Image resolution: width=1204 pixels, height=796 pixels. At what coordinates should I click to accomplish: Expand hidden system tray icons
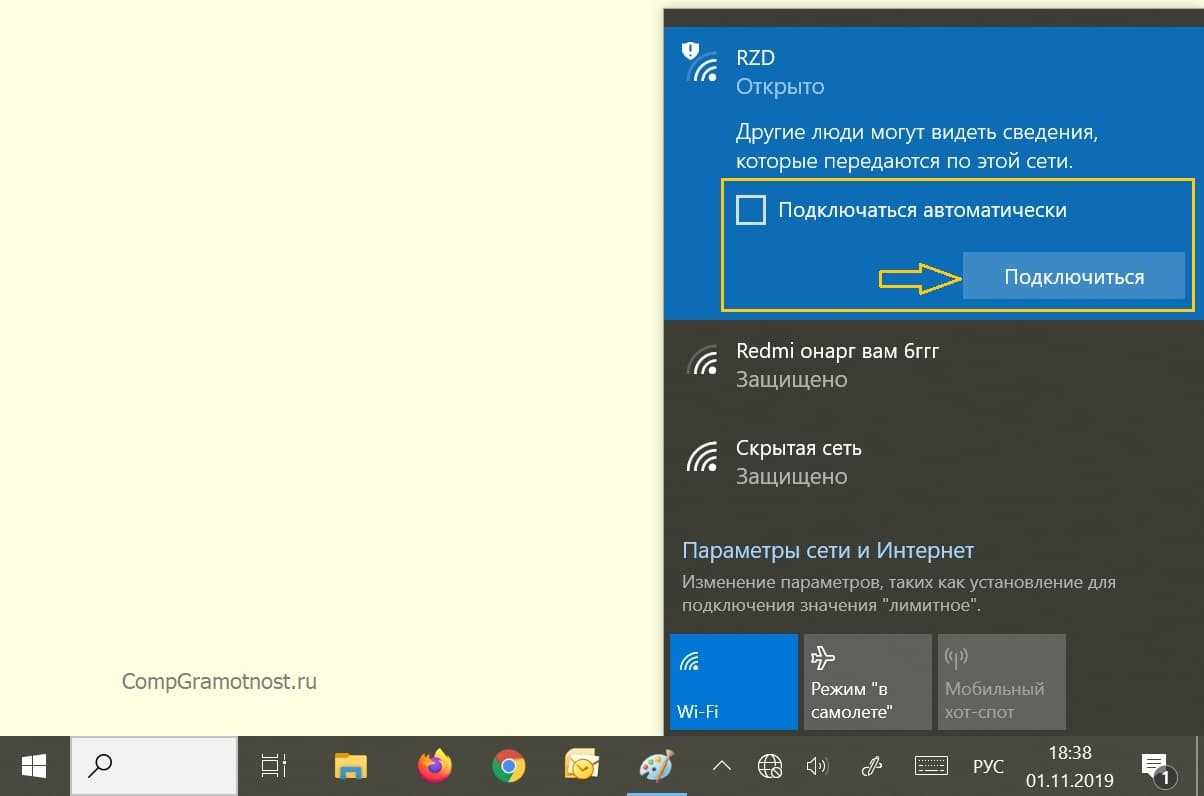(721, 767)
